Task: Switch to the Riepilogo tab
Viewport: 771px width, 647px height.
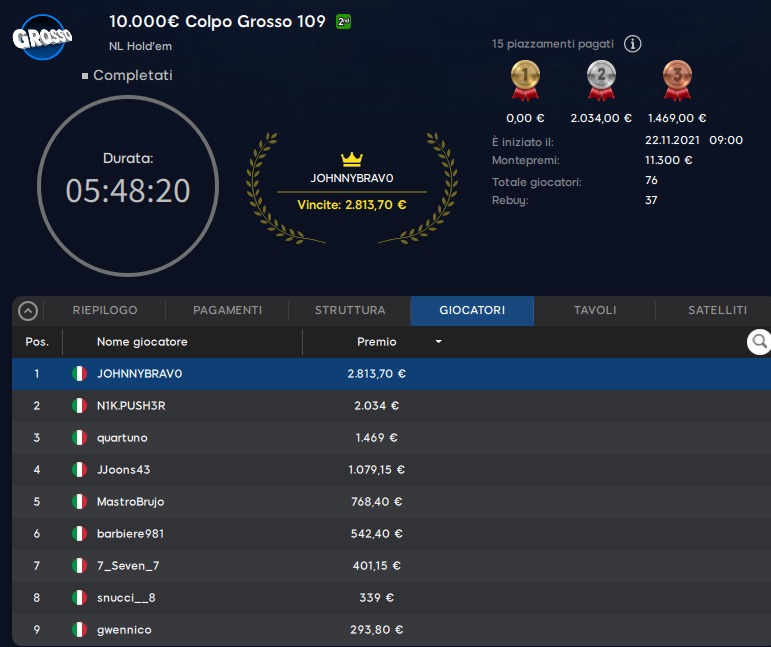Action: pos(105,310)
